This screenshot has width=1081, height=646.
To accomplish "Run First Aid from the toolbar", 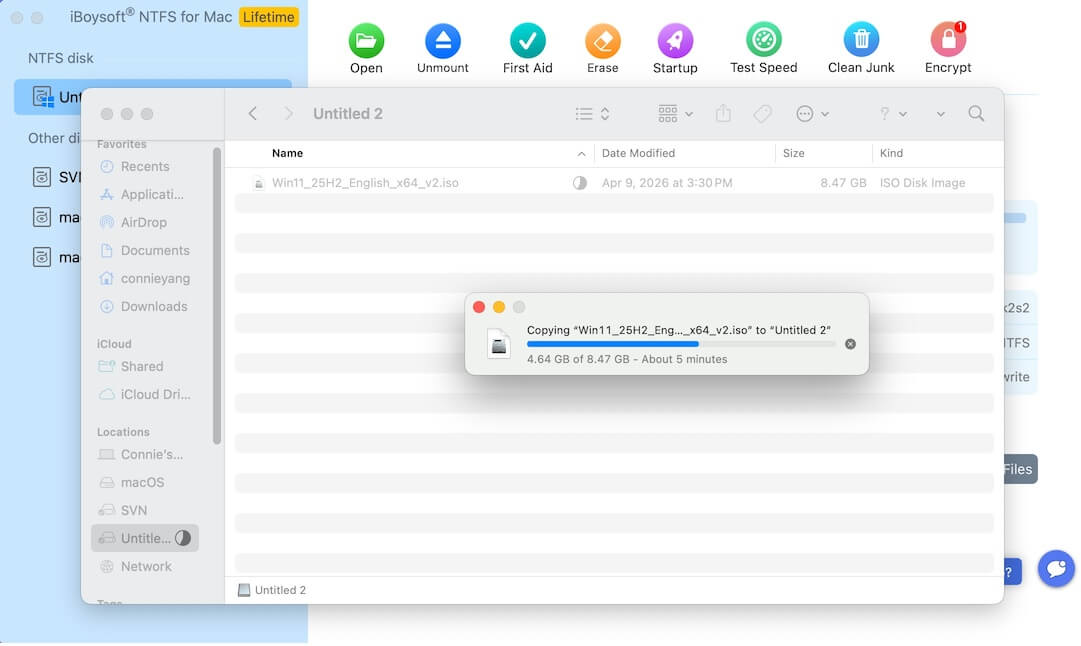I will pyautogui.click(x=527, y=41).
